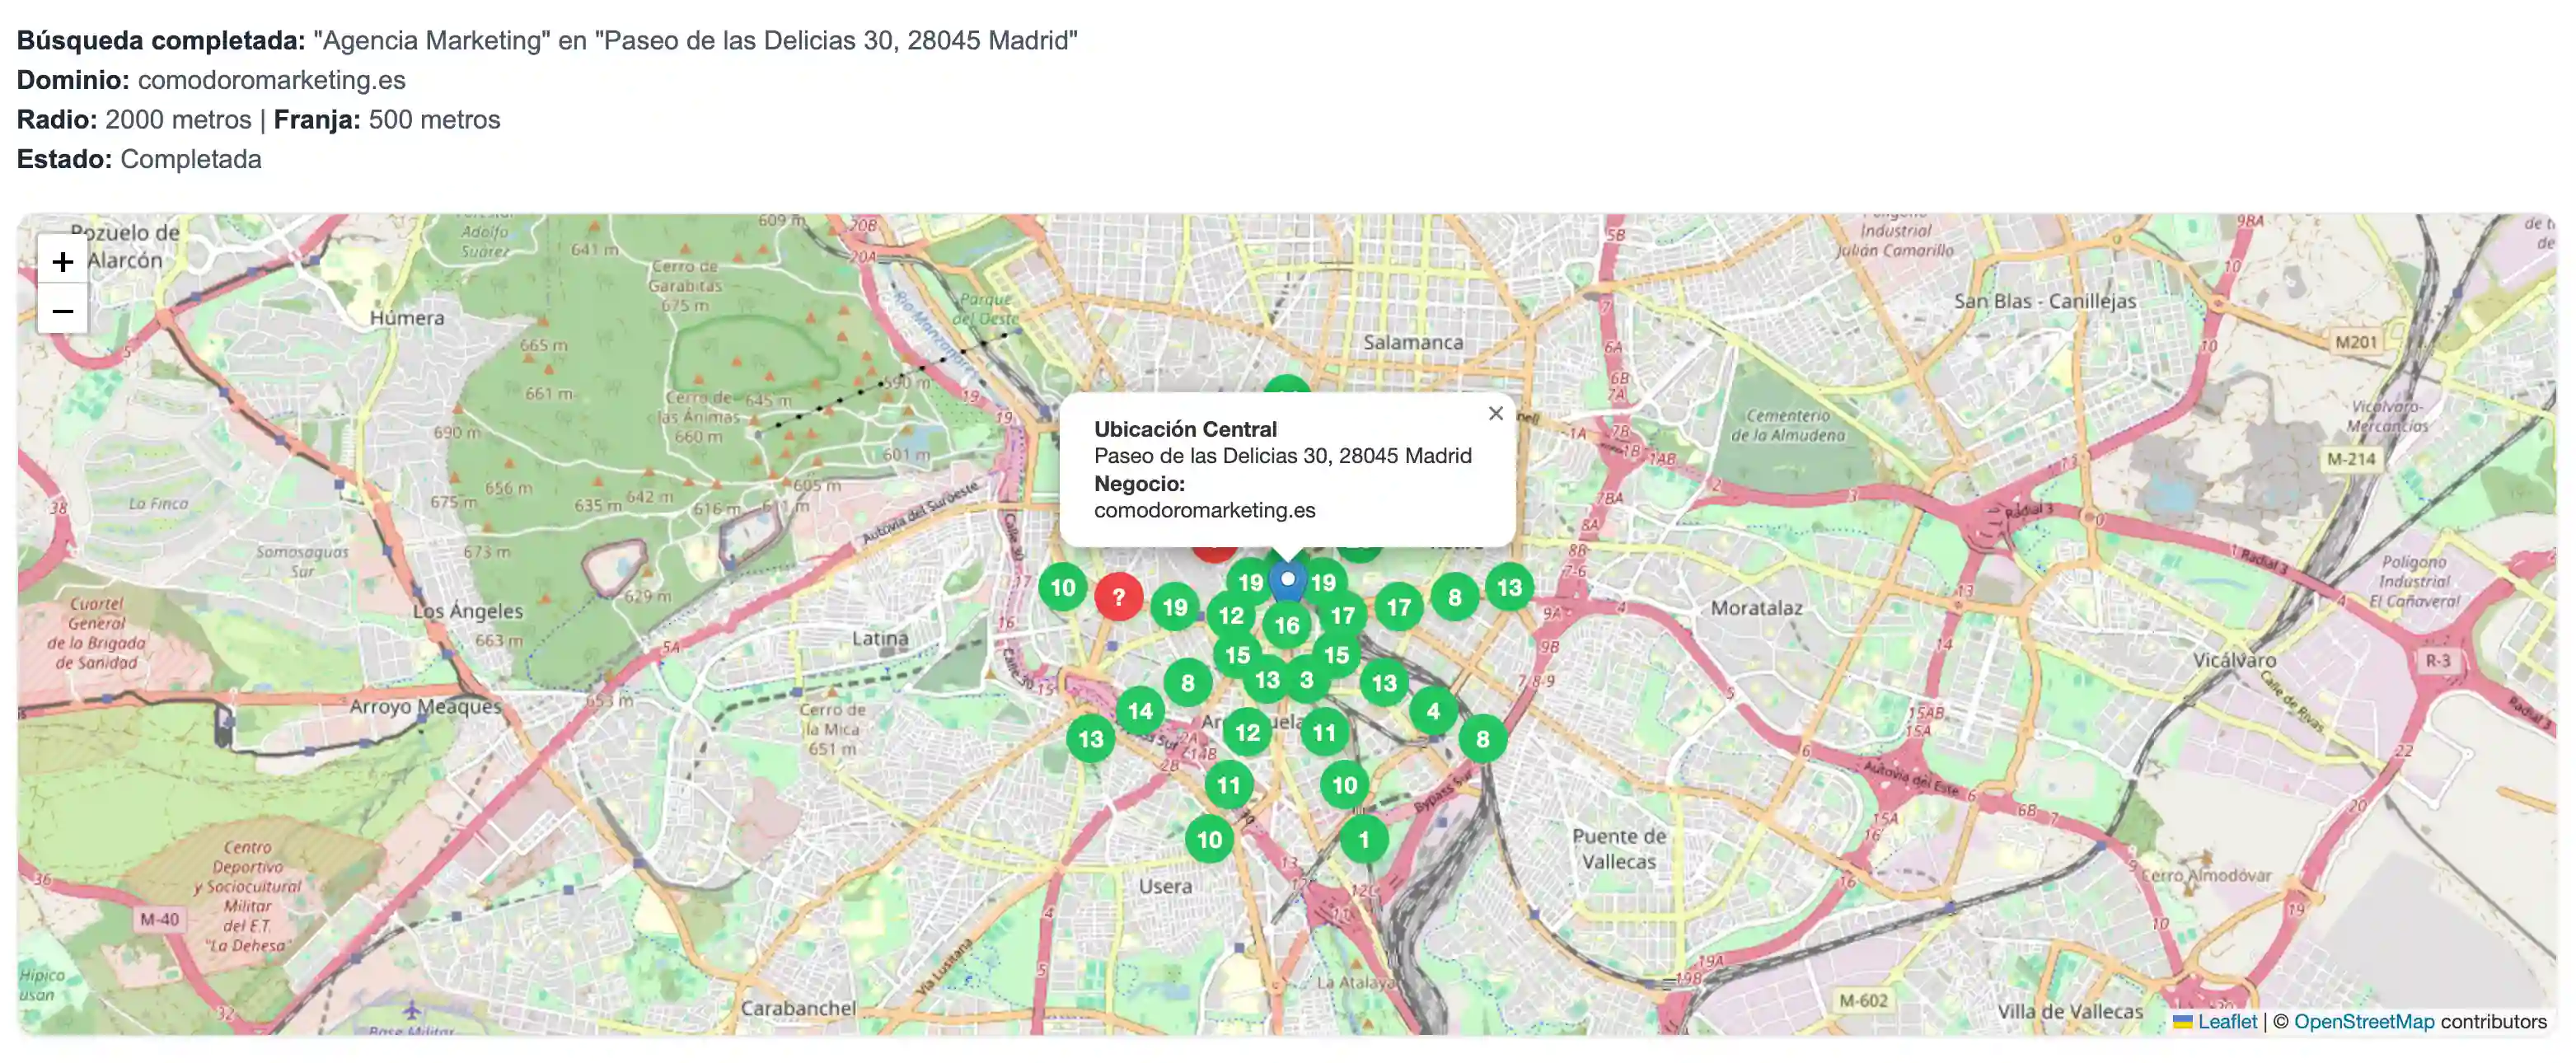The width and height of the screenshot is (2576, 1063).
Task: Click the green marker numbered 3
Action: click(x=1306, y=680)
